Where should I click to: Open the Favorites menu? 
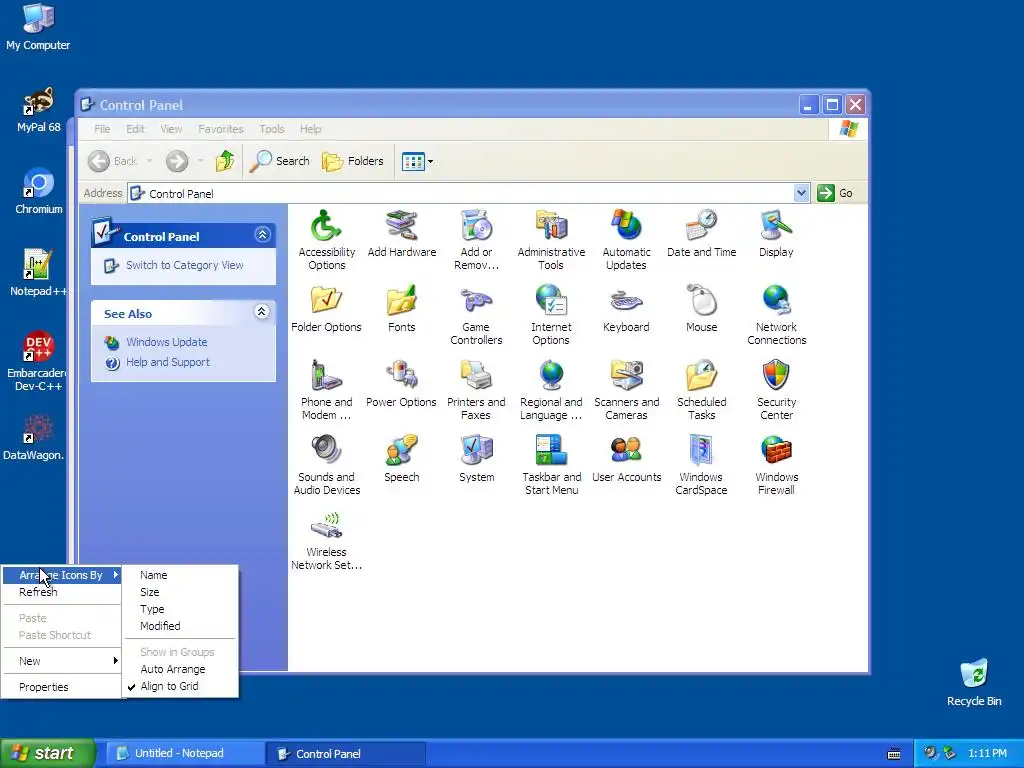coord(221,129)
